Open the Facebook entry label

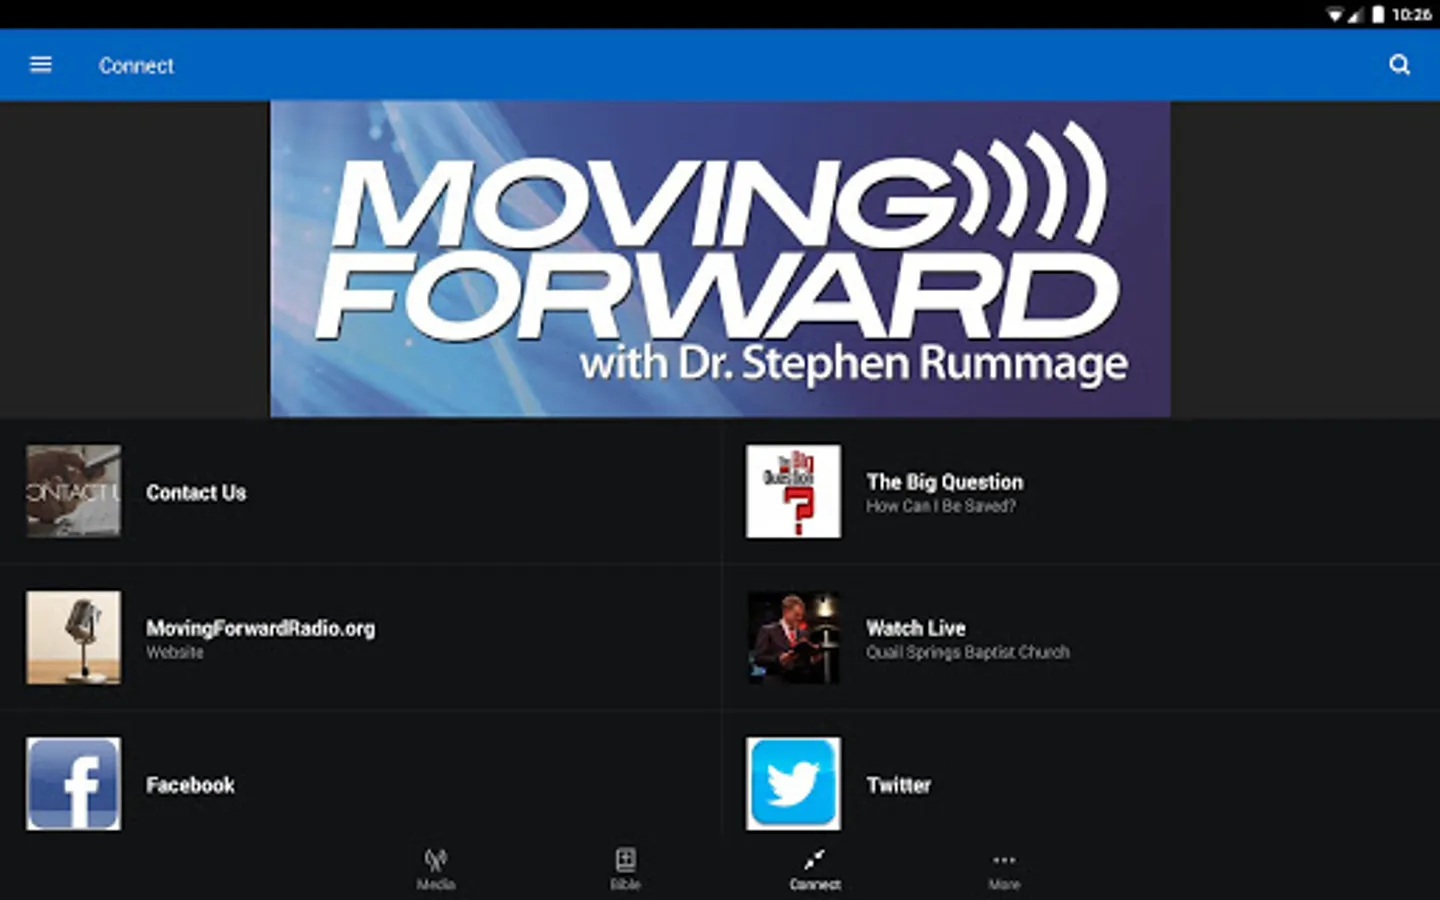tap(190, 785)
